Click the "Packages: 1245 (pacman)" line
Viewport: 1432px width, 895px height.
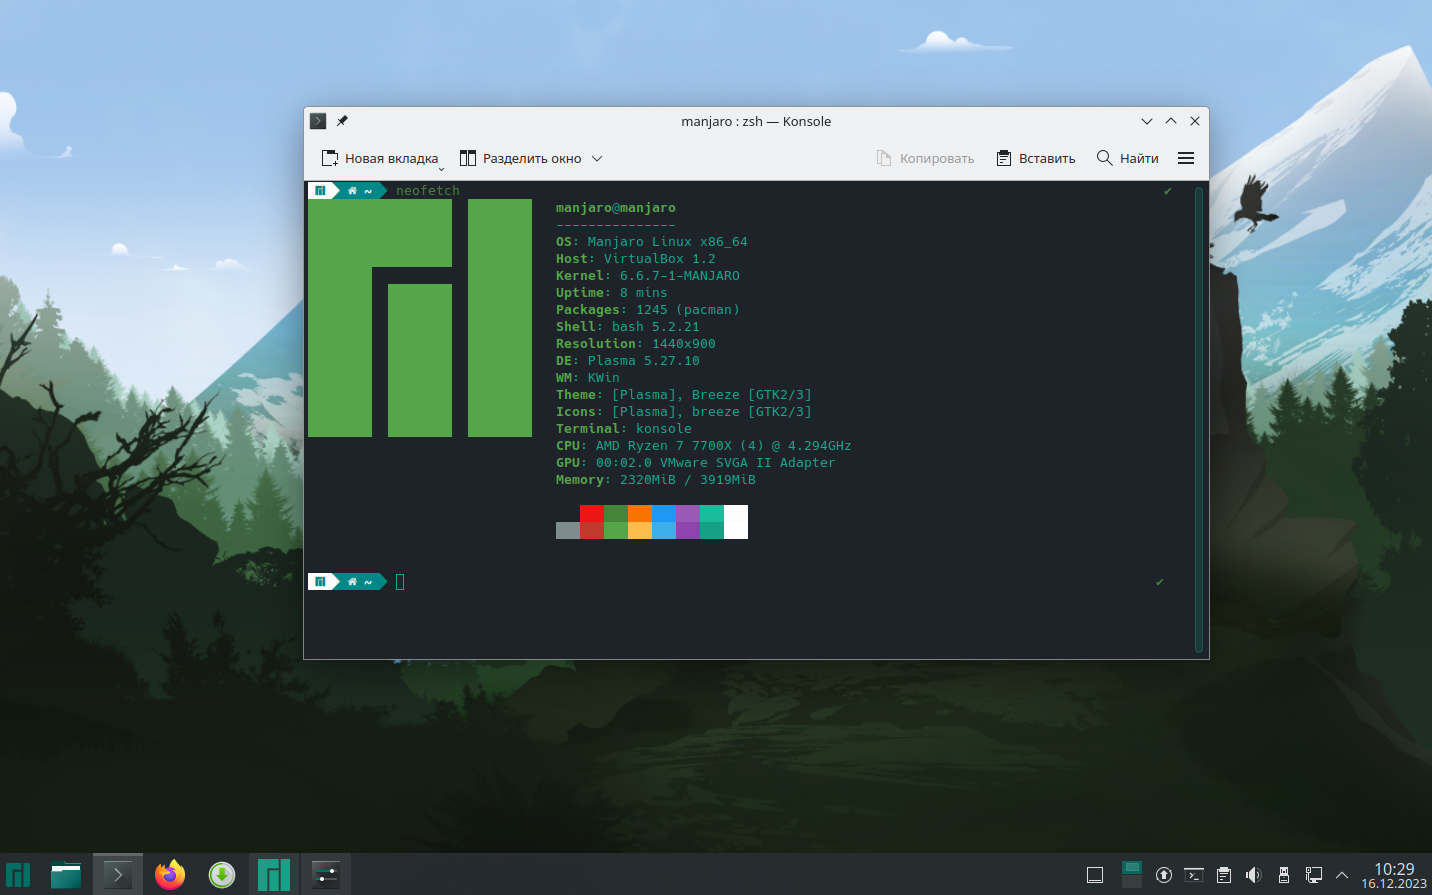click(x=648, y=310)
